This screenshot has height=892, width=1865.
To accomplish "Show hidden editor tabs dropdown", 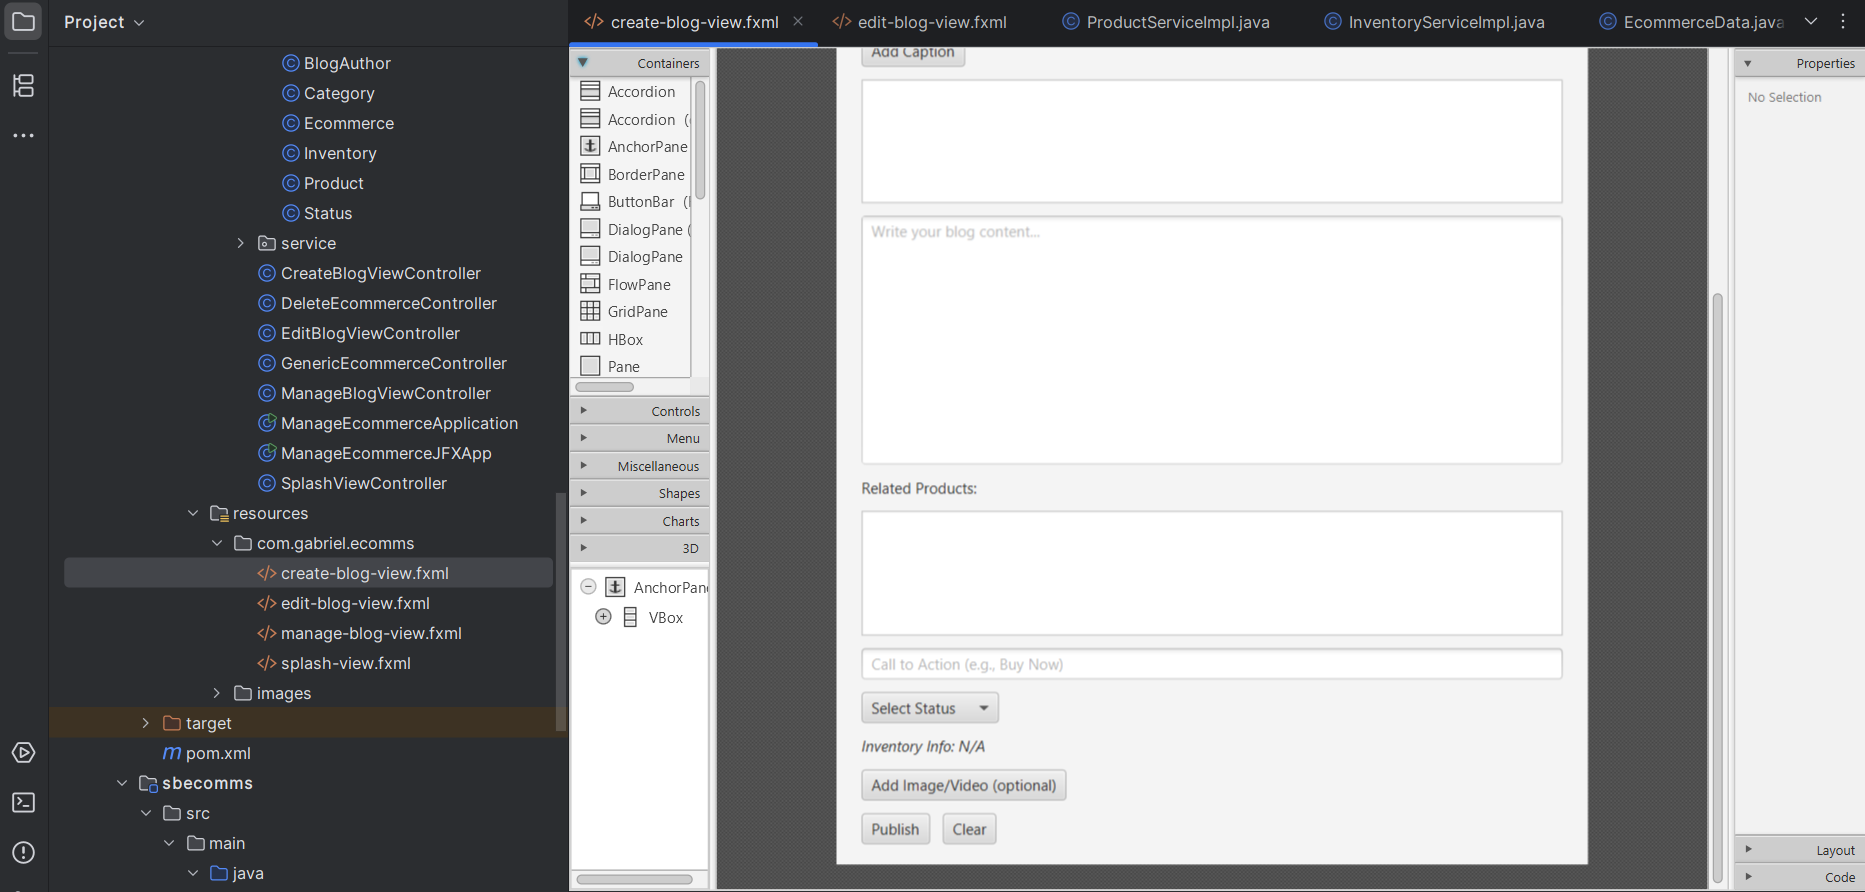I will (x=1811, y=21).
